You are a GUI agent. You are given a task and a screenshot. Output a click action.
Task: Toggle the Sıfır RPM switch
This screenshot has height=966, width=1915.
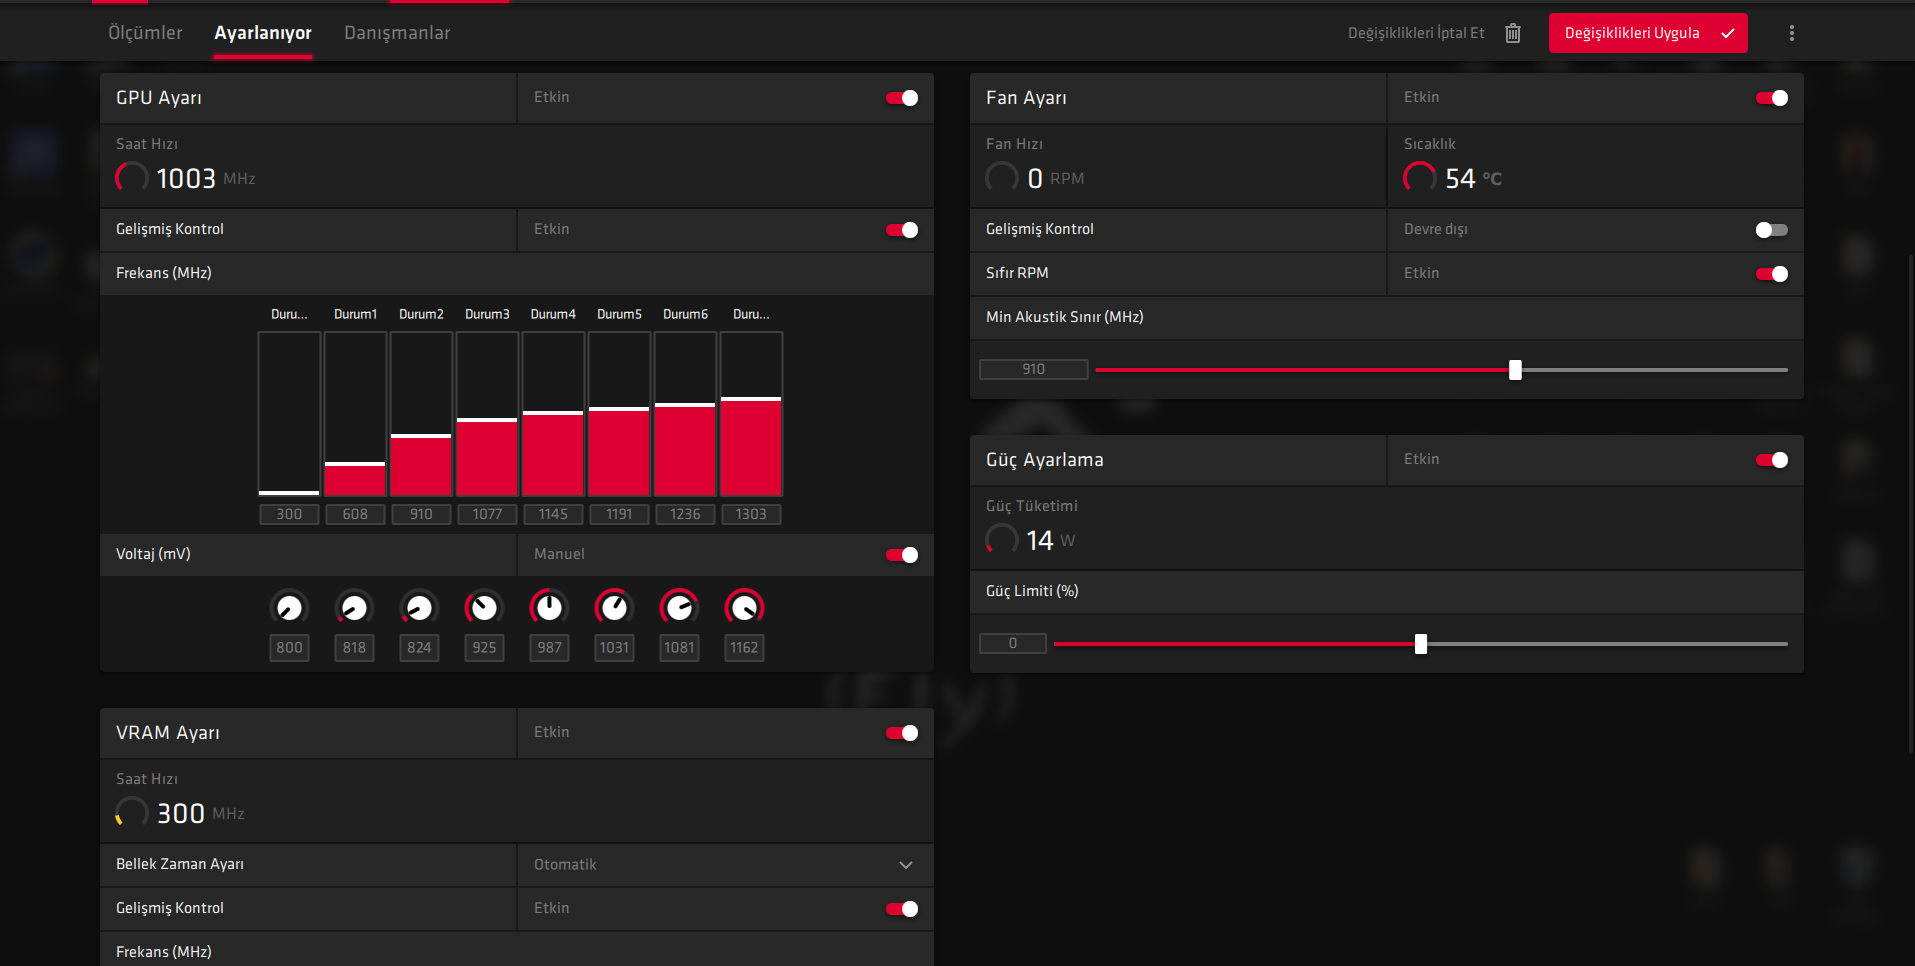point(1772,274)
